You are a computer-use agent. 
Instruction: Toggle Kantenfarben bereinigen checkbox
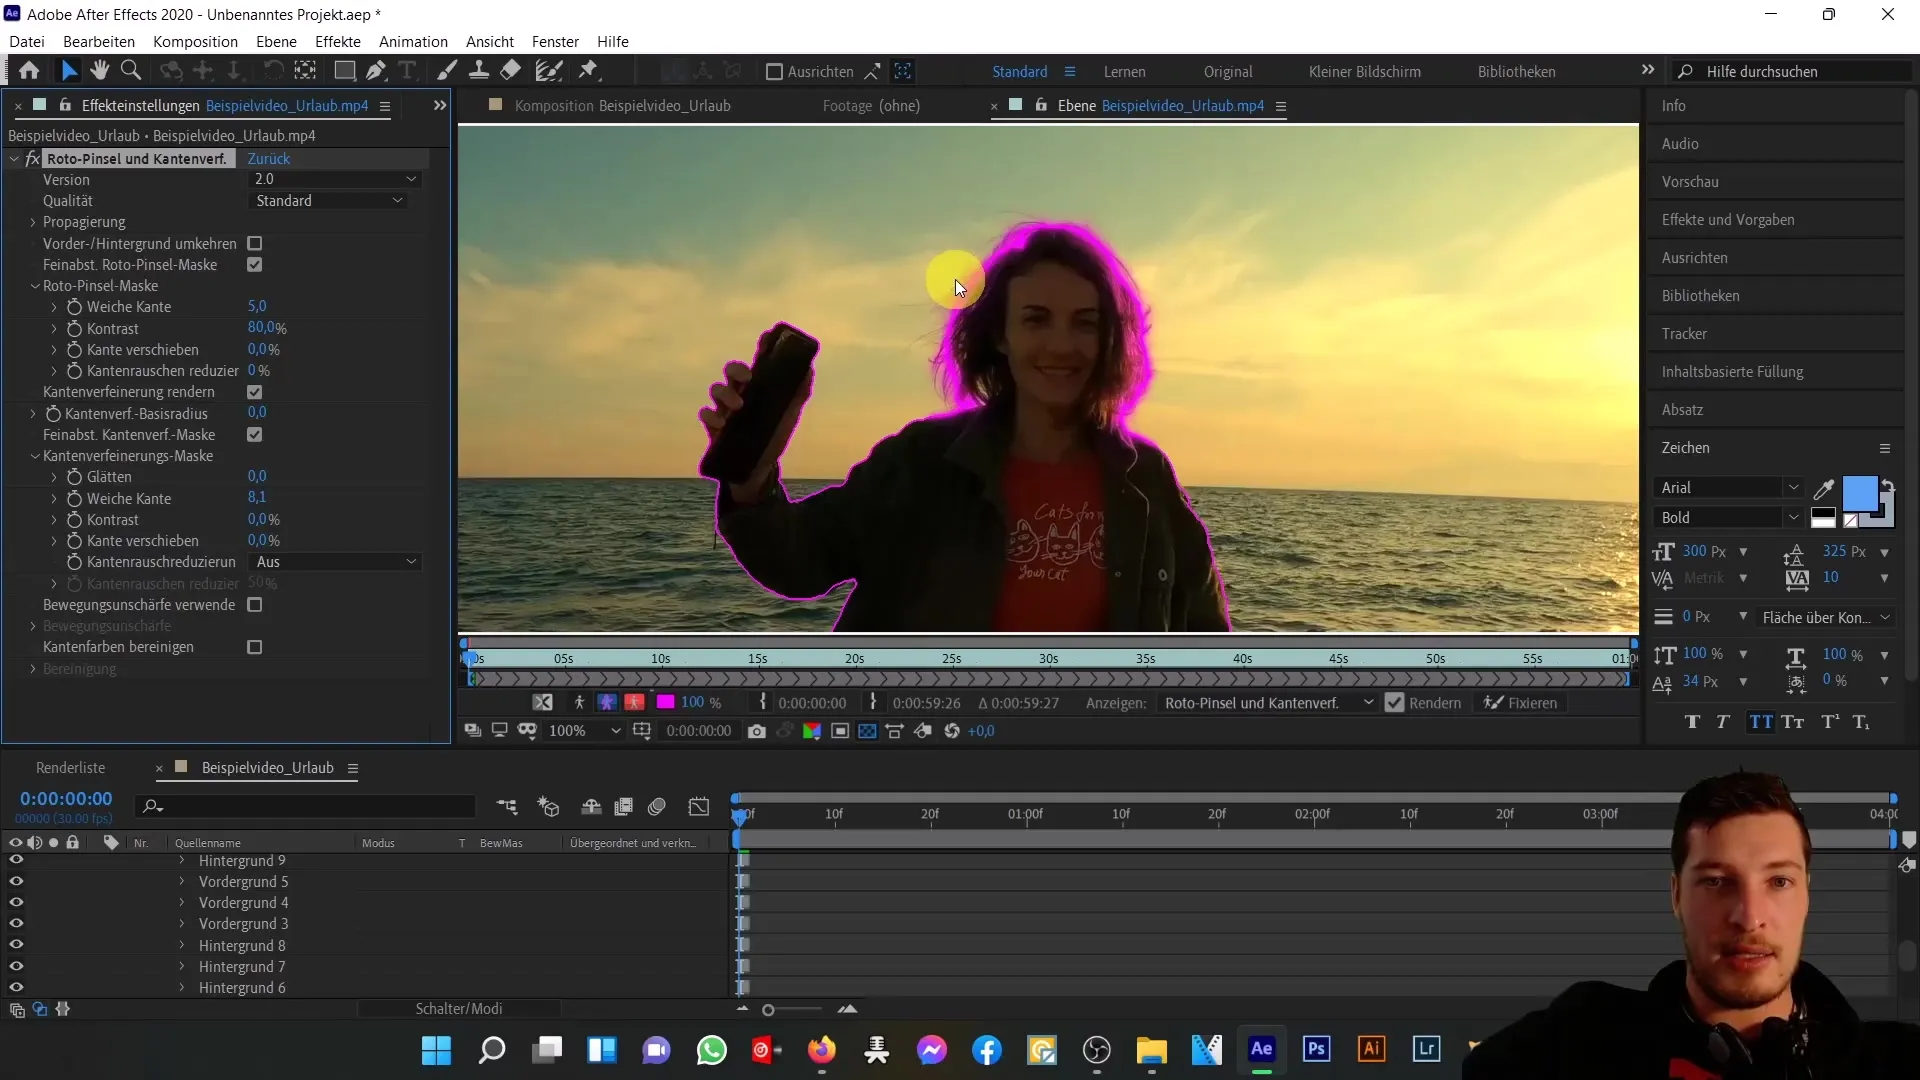tap(255, 646)
